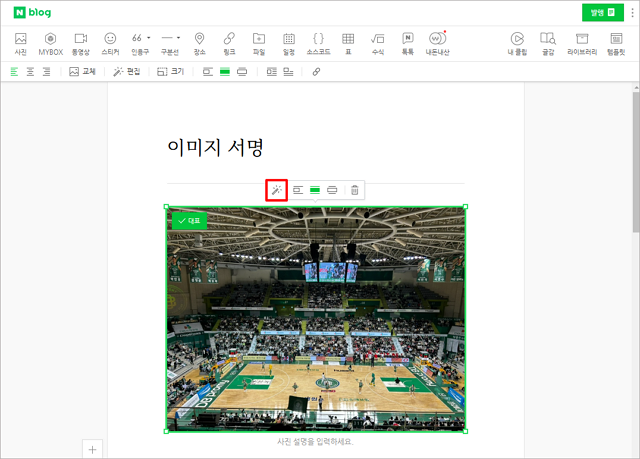Expand the 인용구 quote style dropdown
640x459 pixels.
point(149,38)
